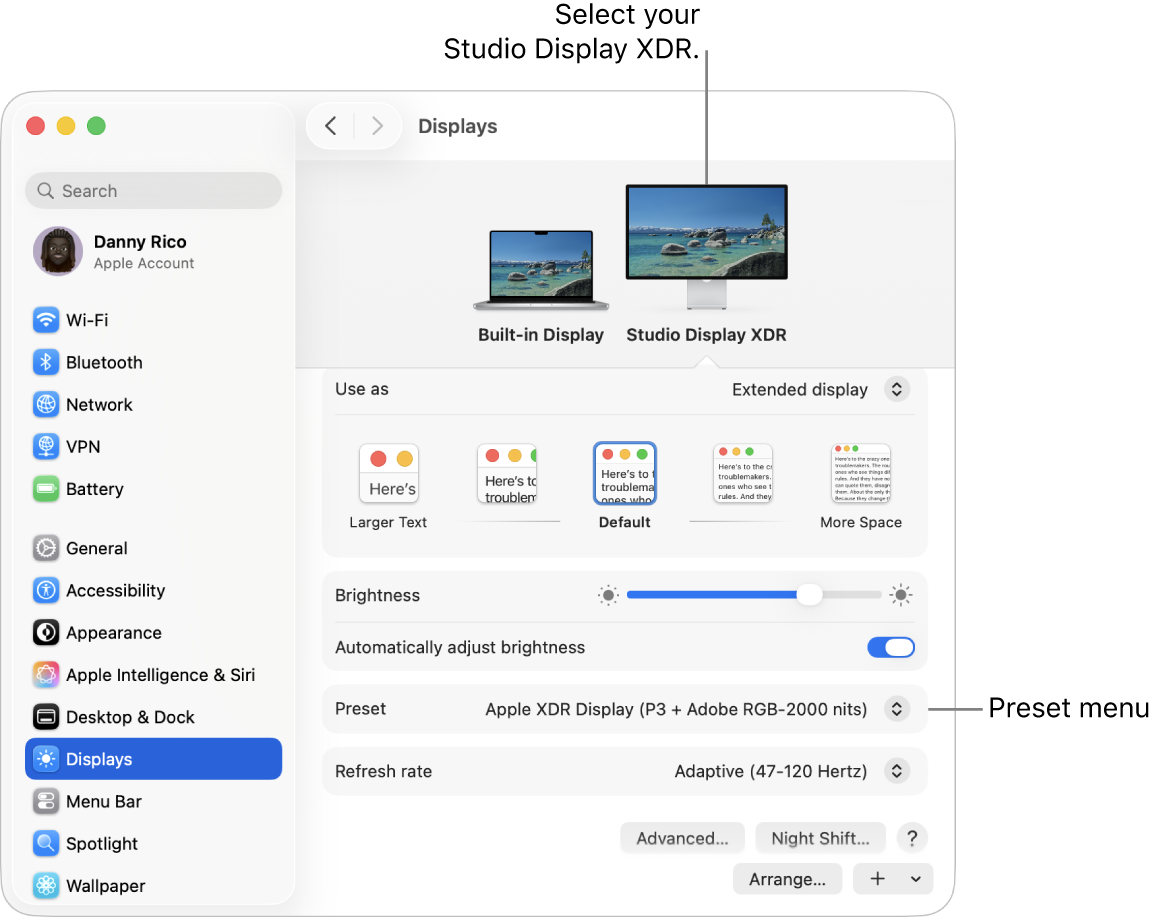1154x920 pixels.
Task: Click the Arrange displays button
Action: point(787,879)
